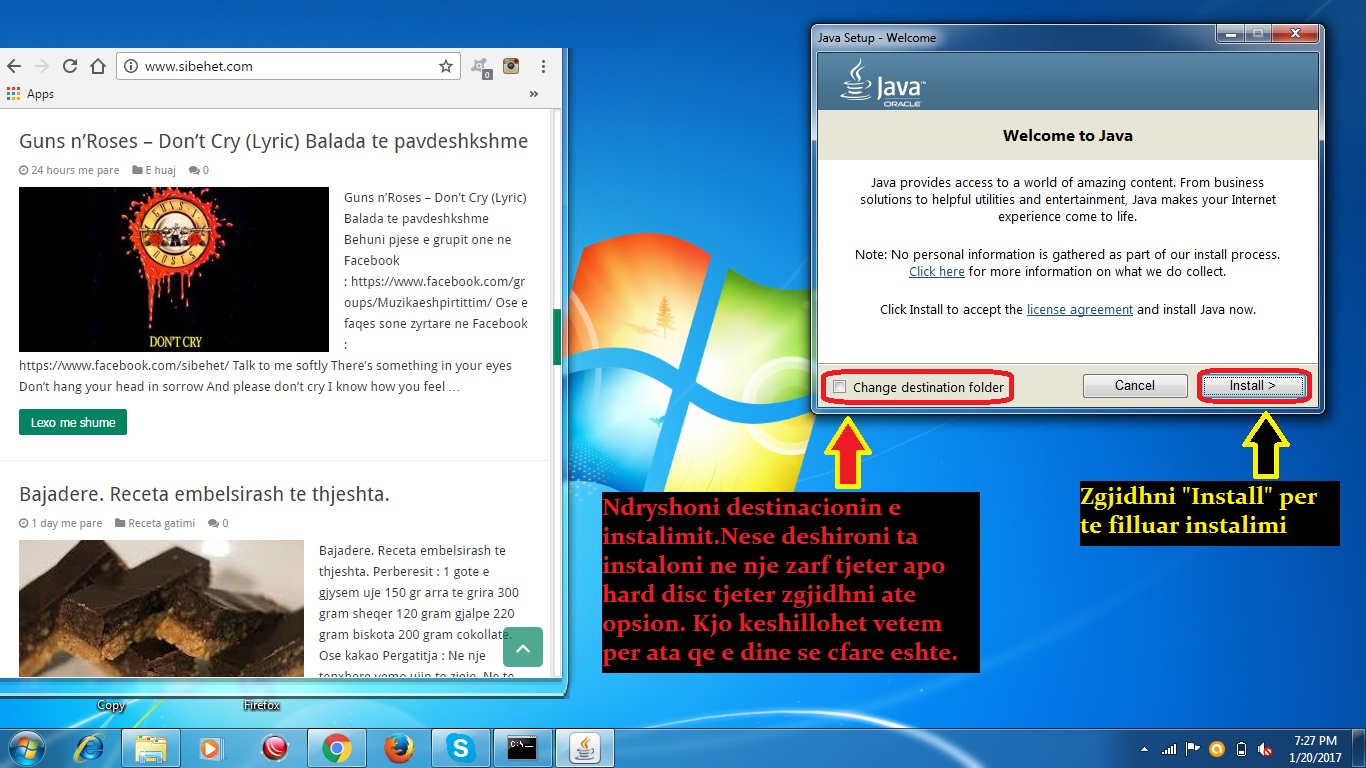Close the Java Setup window
Screen dimensions: 1366x768
tap(1295, 34)
